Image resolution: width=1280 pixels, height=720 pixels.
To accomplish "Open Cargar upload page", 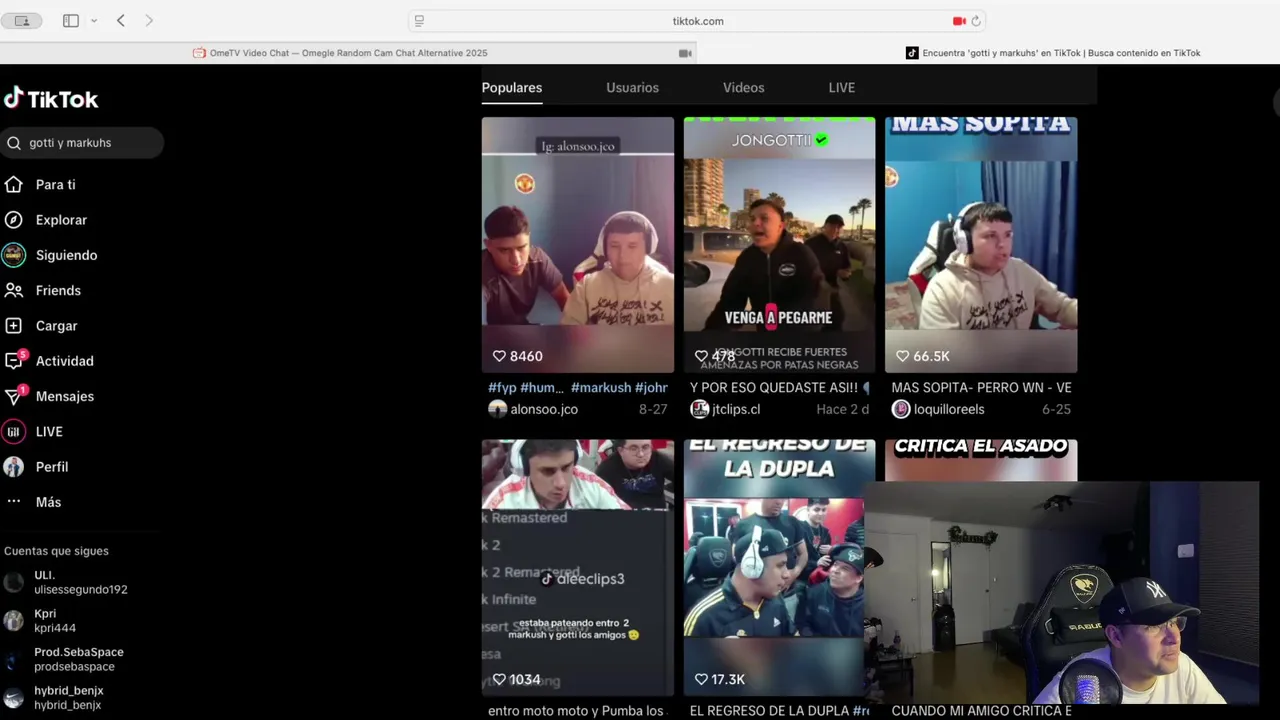I will (56, 326).
